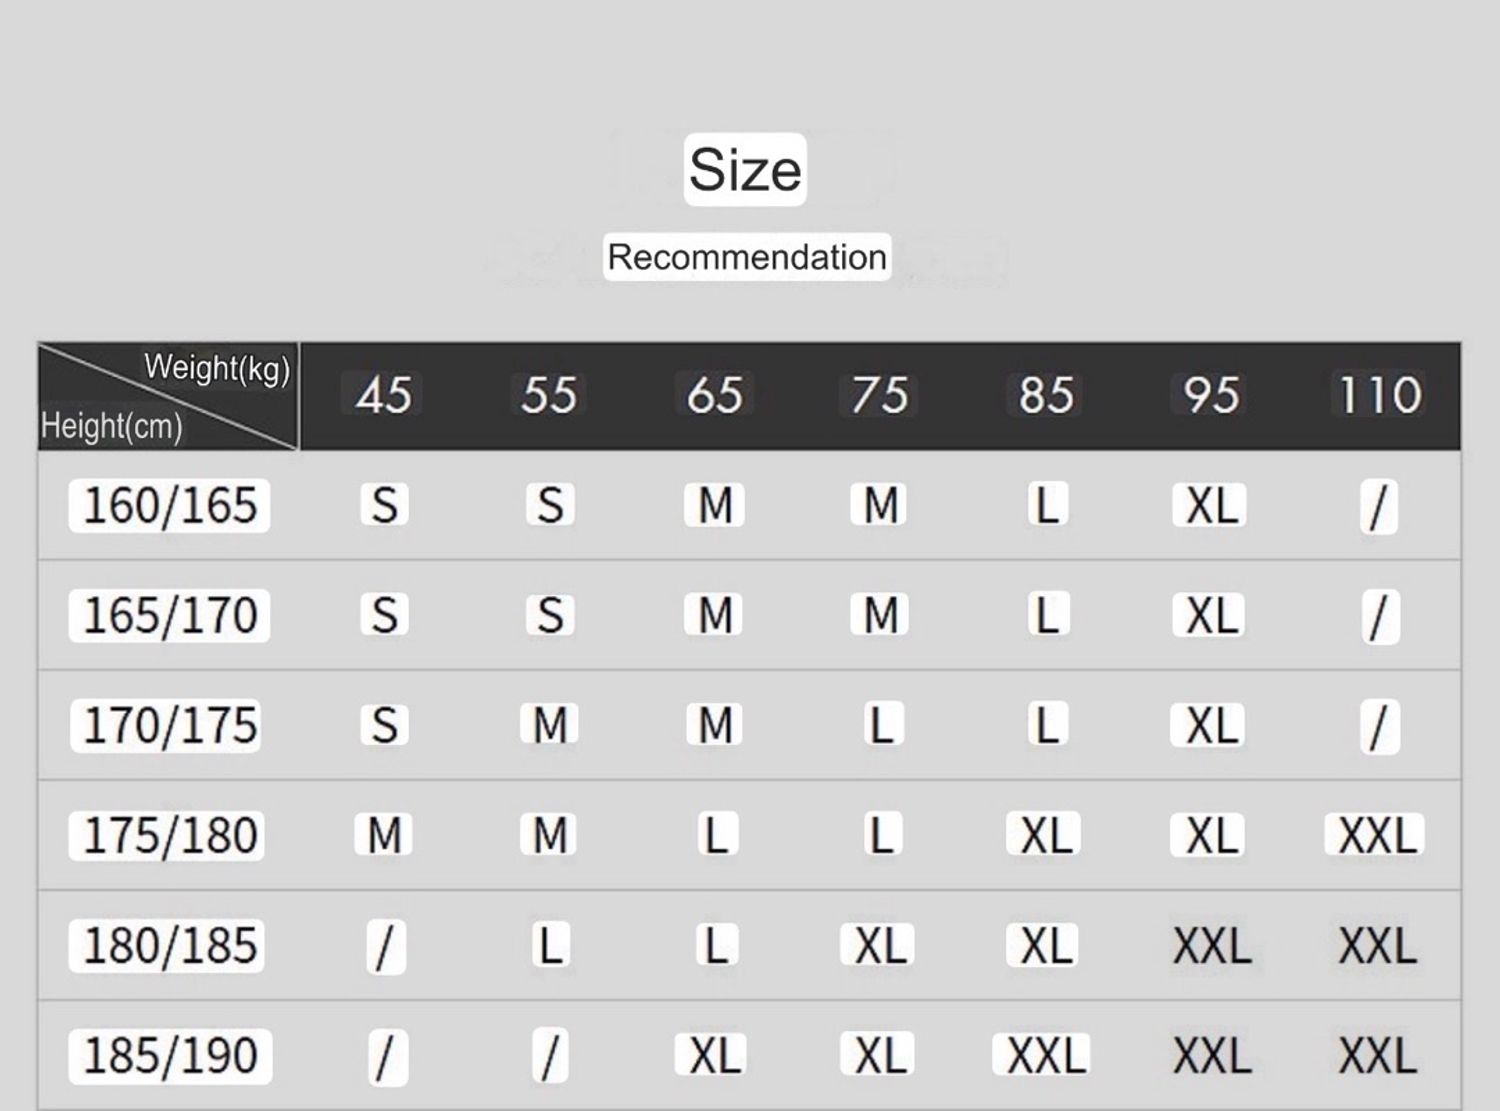Select the 85 weight column header
The image size is (1500, 1111).
tap(1046, 395)
